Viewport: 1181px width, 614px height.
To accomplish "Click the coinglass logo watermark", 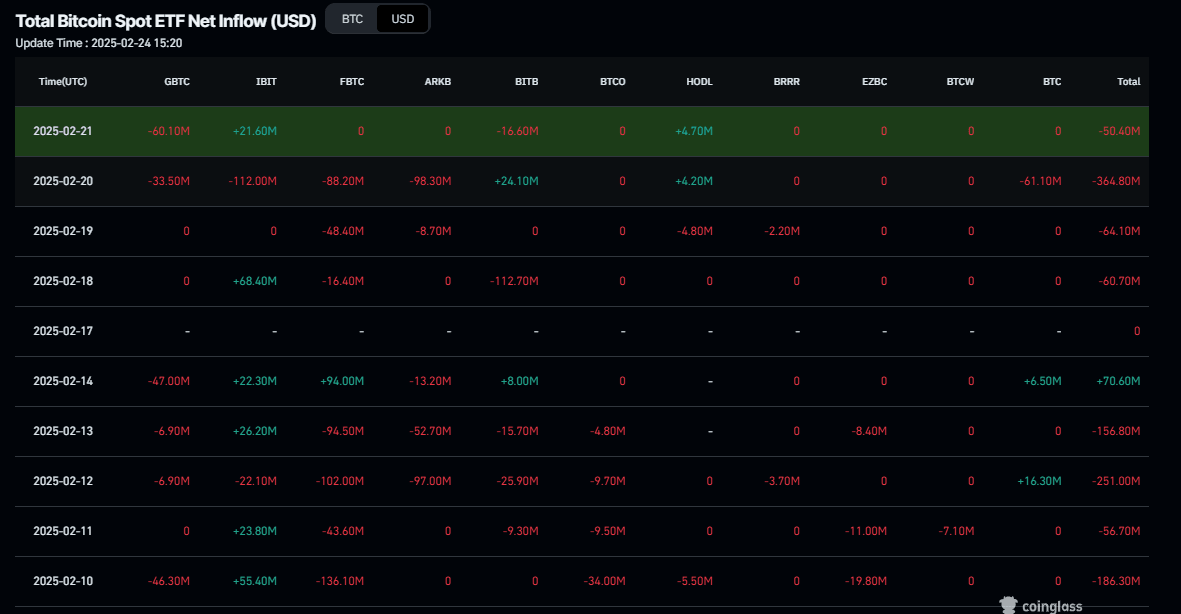I will 1047,604.
